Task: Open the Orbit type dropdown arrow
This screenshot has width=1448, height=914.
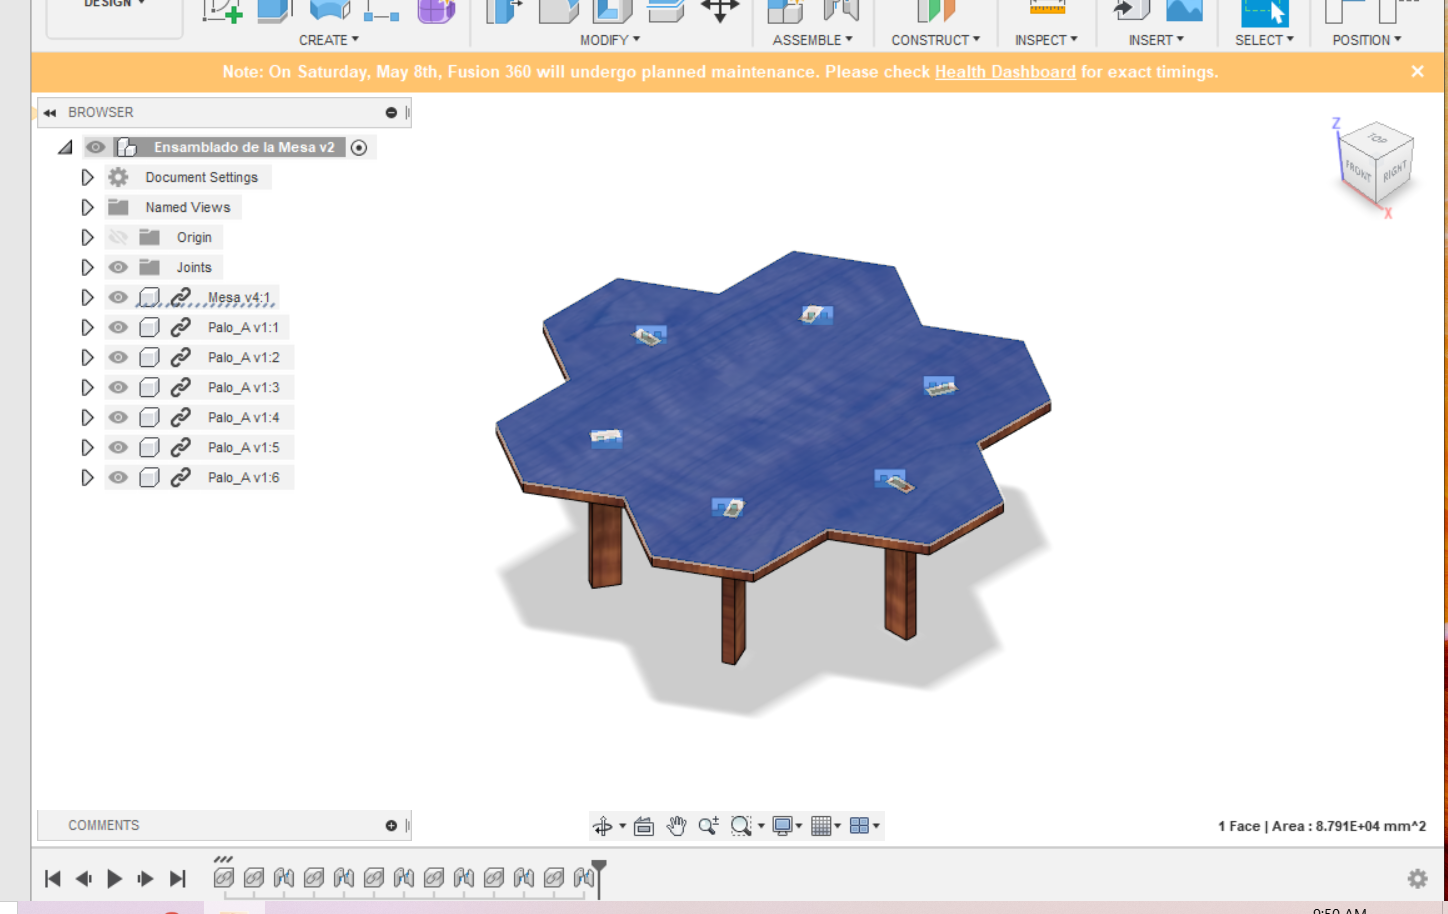Action: pos(622,826)
